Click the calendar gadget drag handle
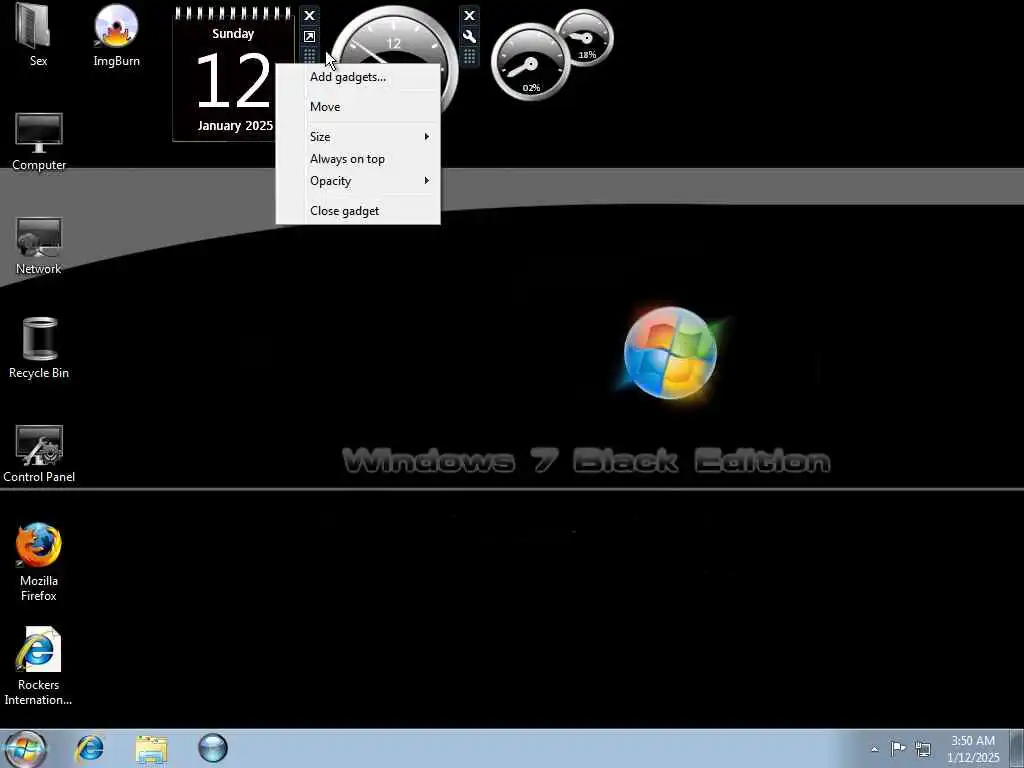1024x768 pixels. (x=310, y=56)
